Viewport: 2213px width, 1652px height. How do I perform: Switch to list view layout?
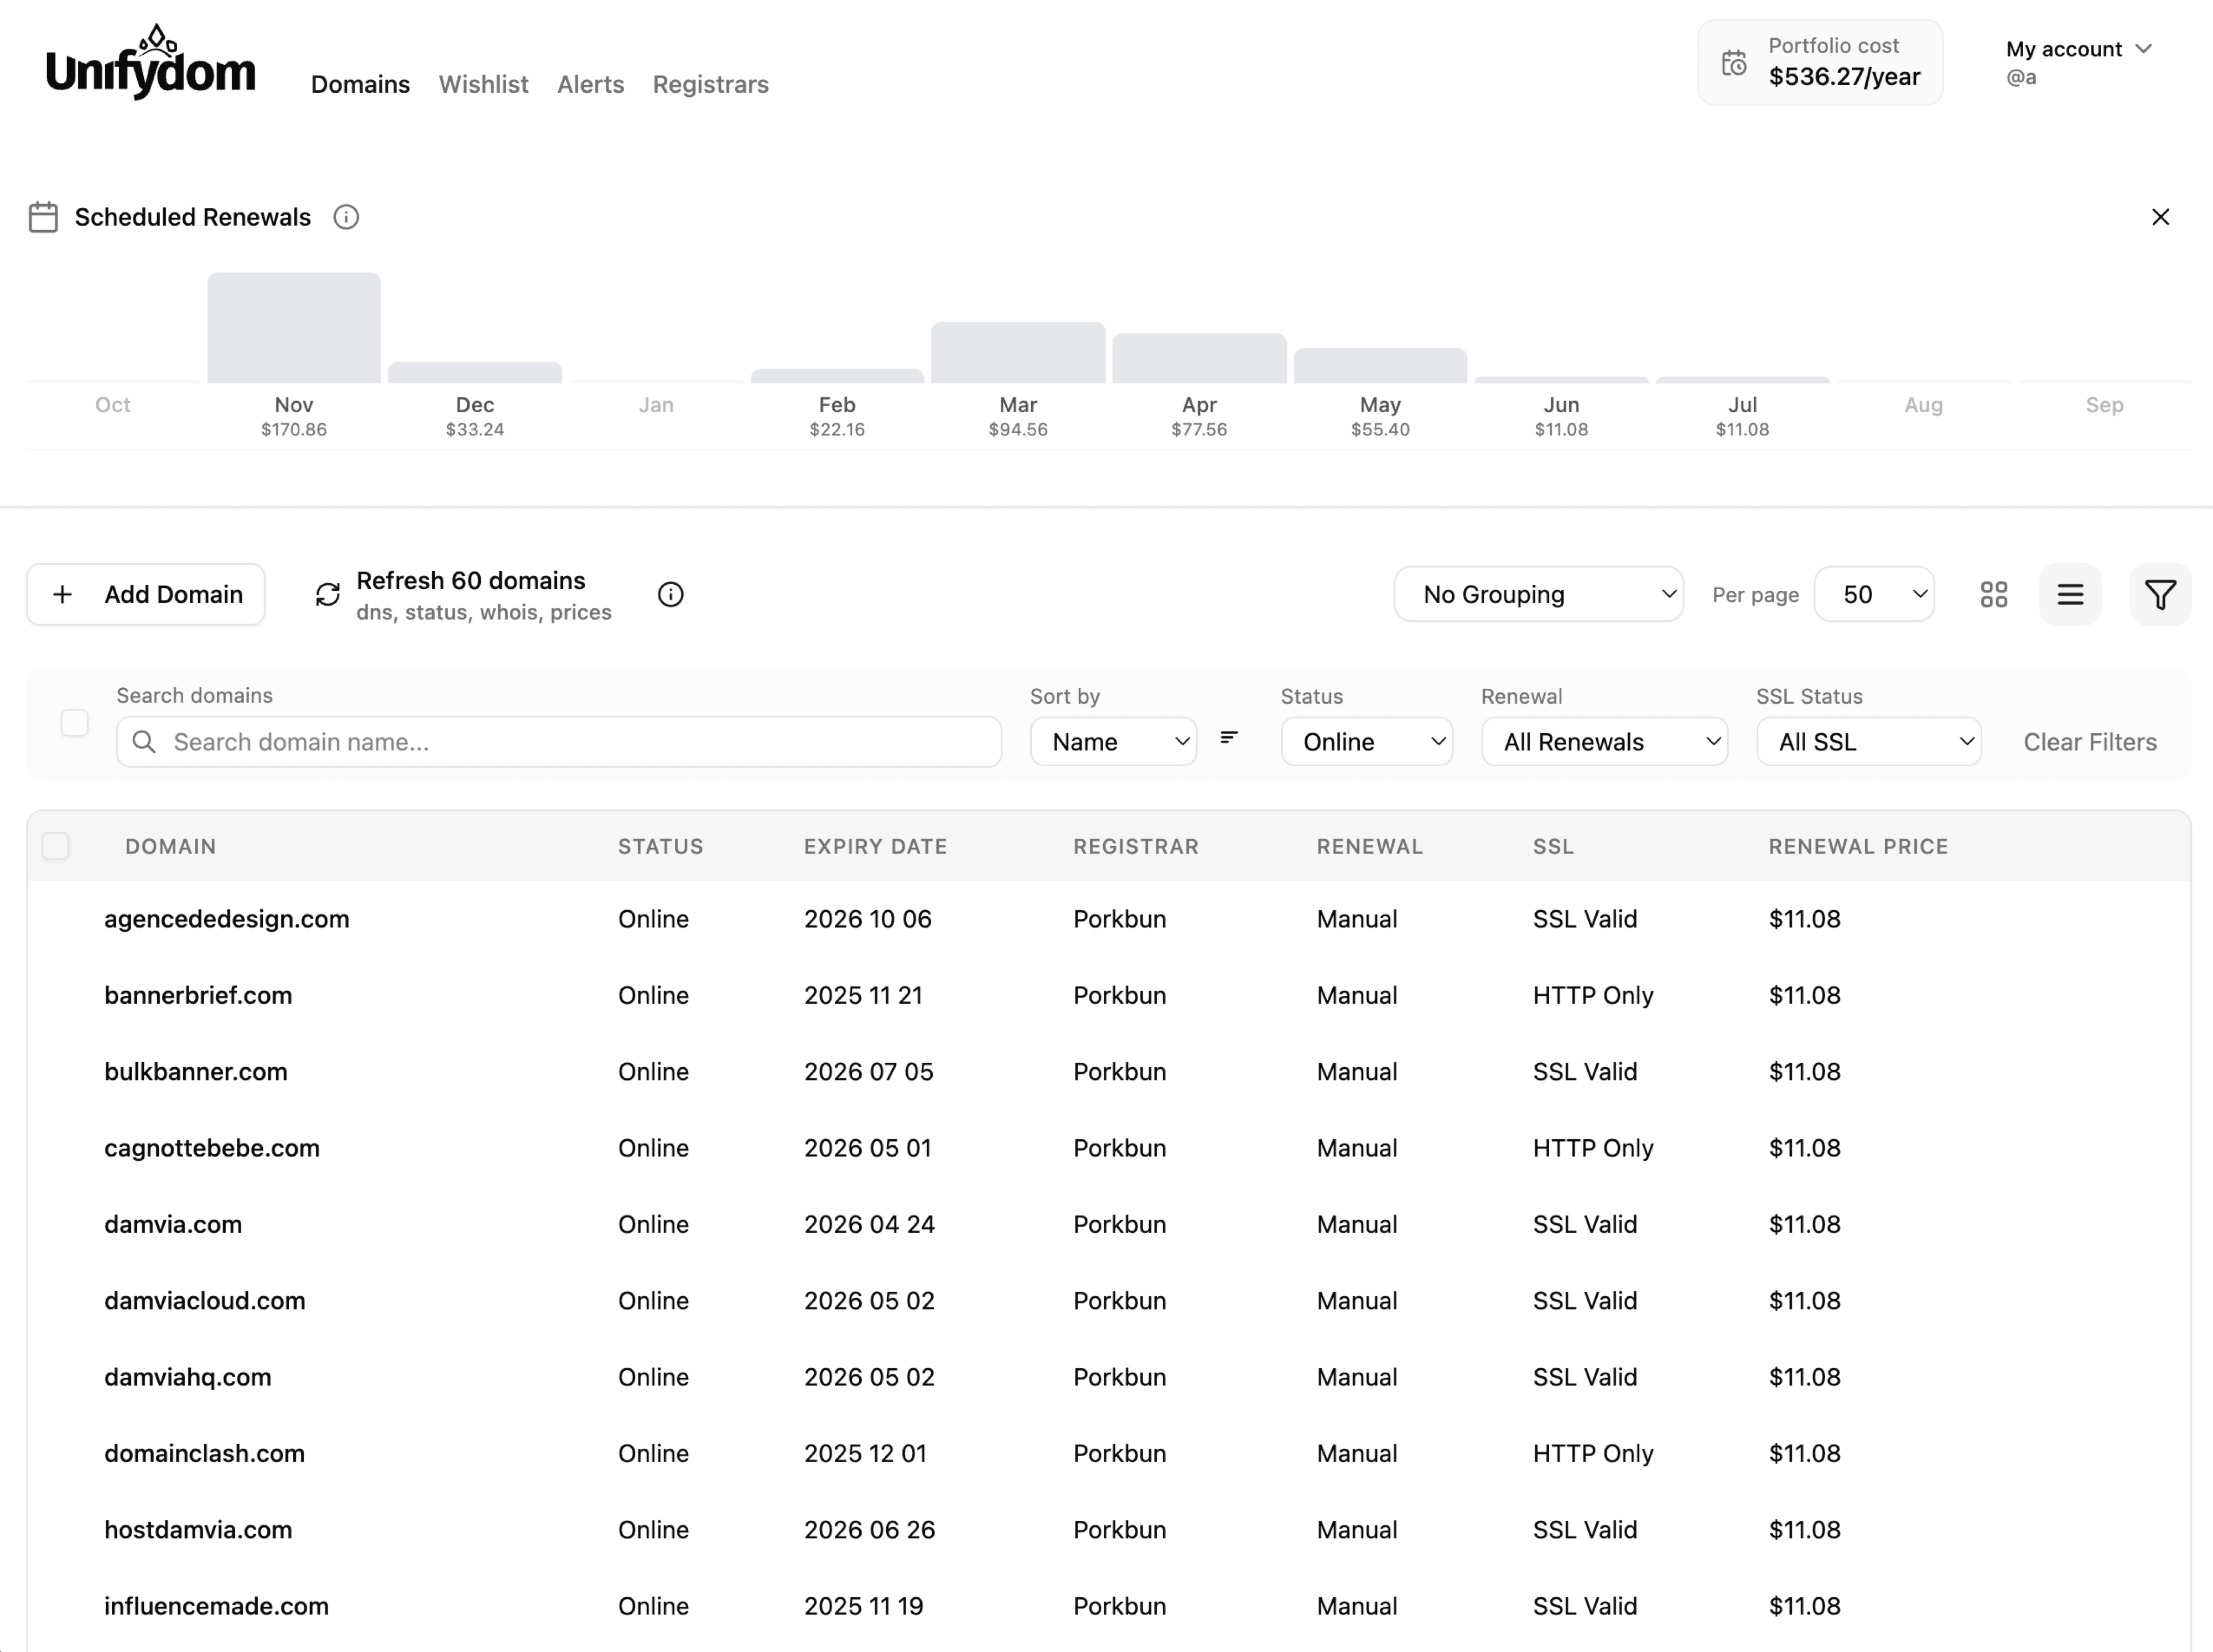2069,595
